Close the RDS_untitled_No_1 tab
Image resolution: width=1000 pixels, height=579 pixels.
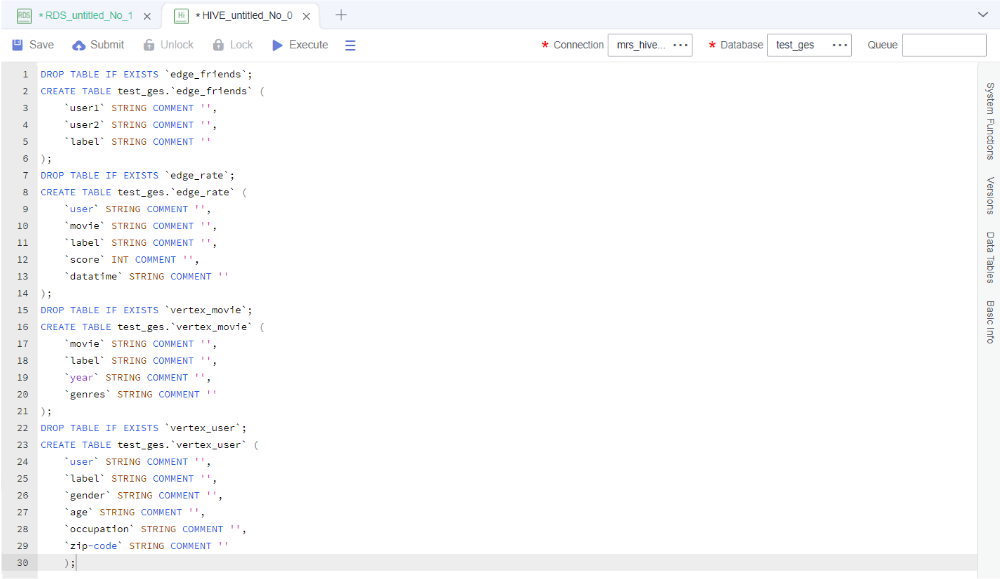pyautogui.click(x=147, y=17)
